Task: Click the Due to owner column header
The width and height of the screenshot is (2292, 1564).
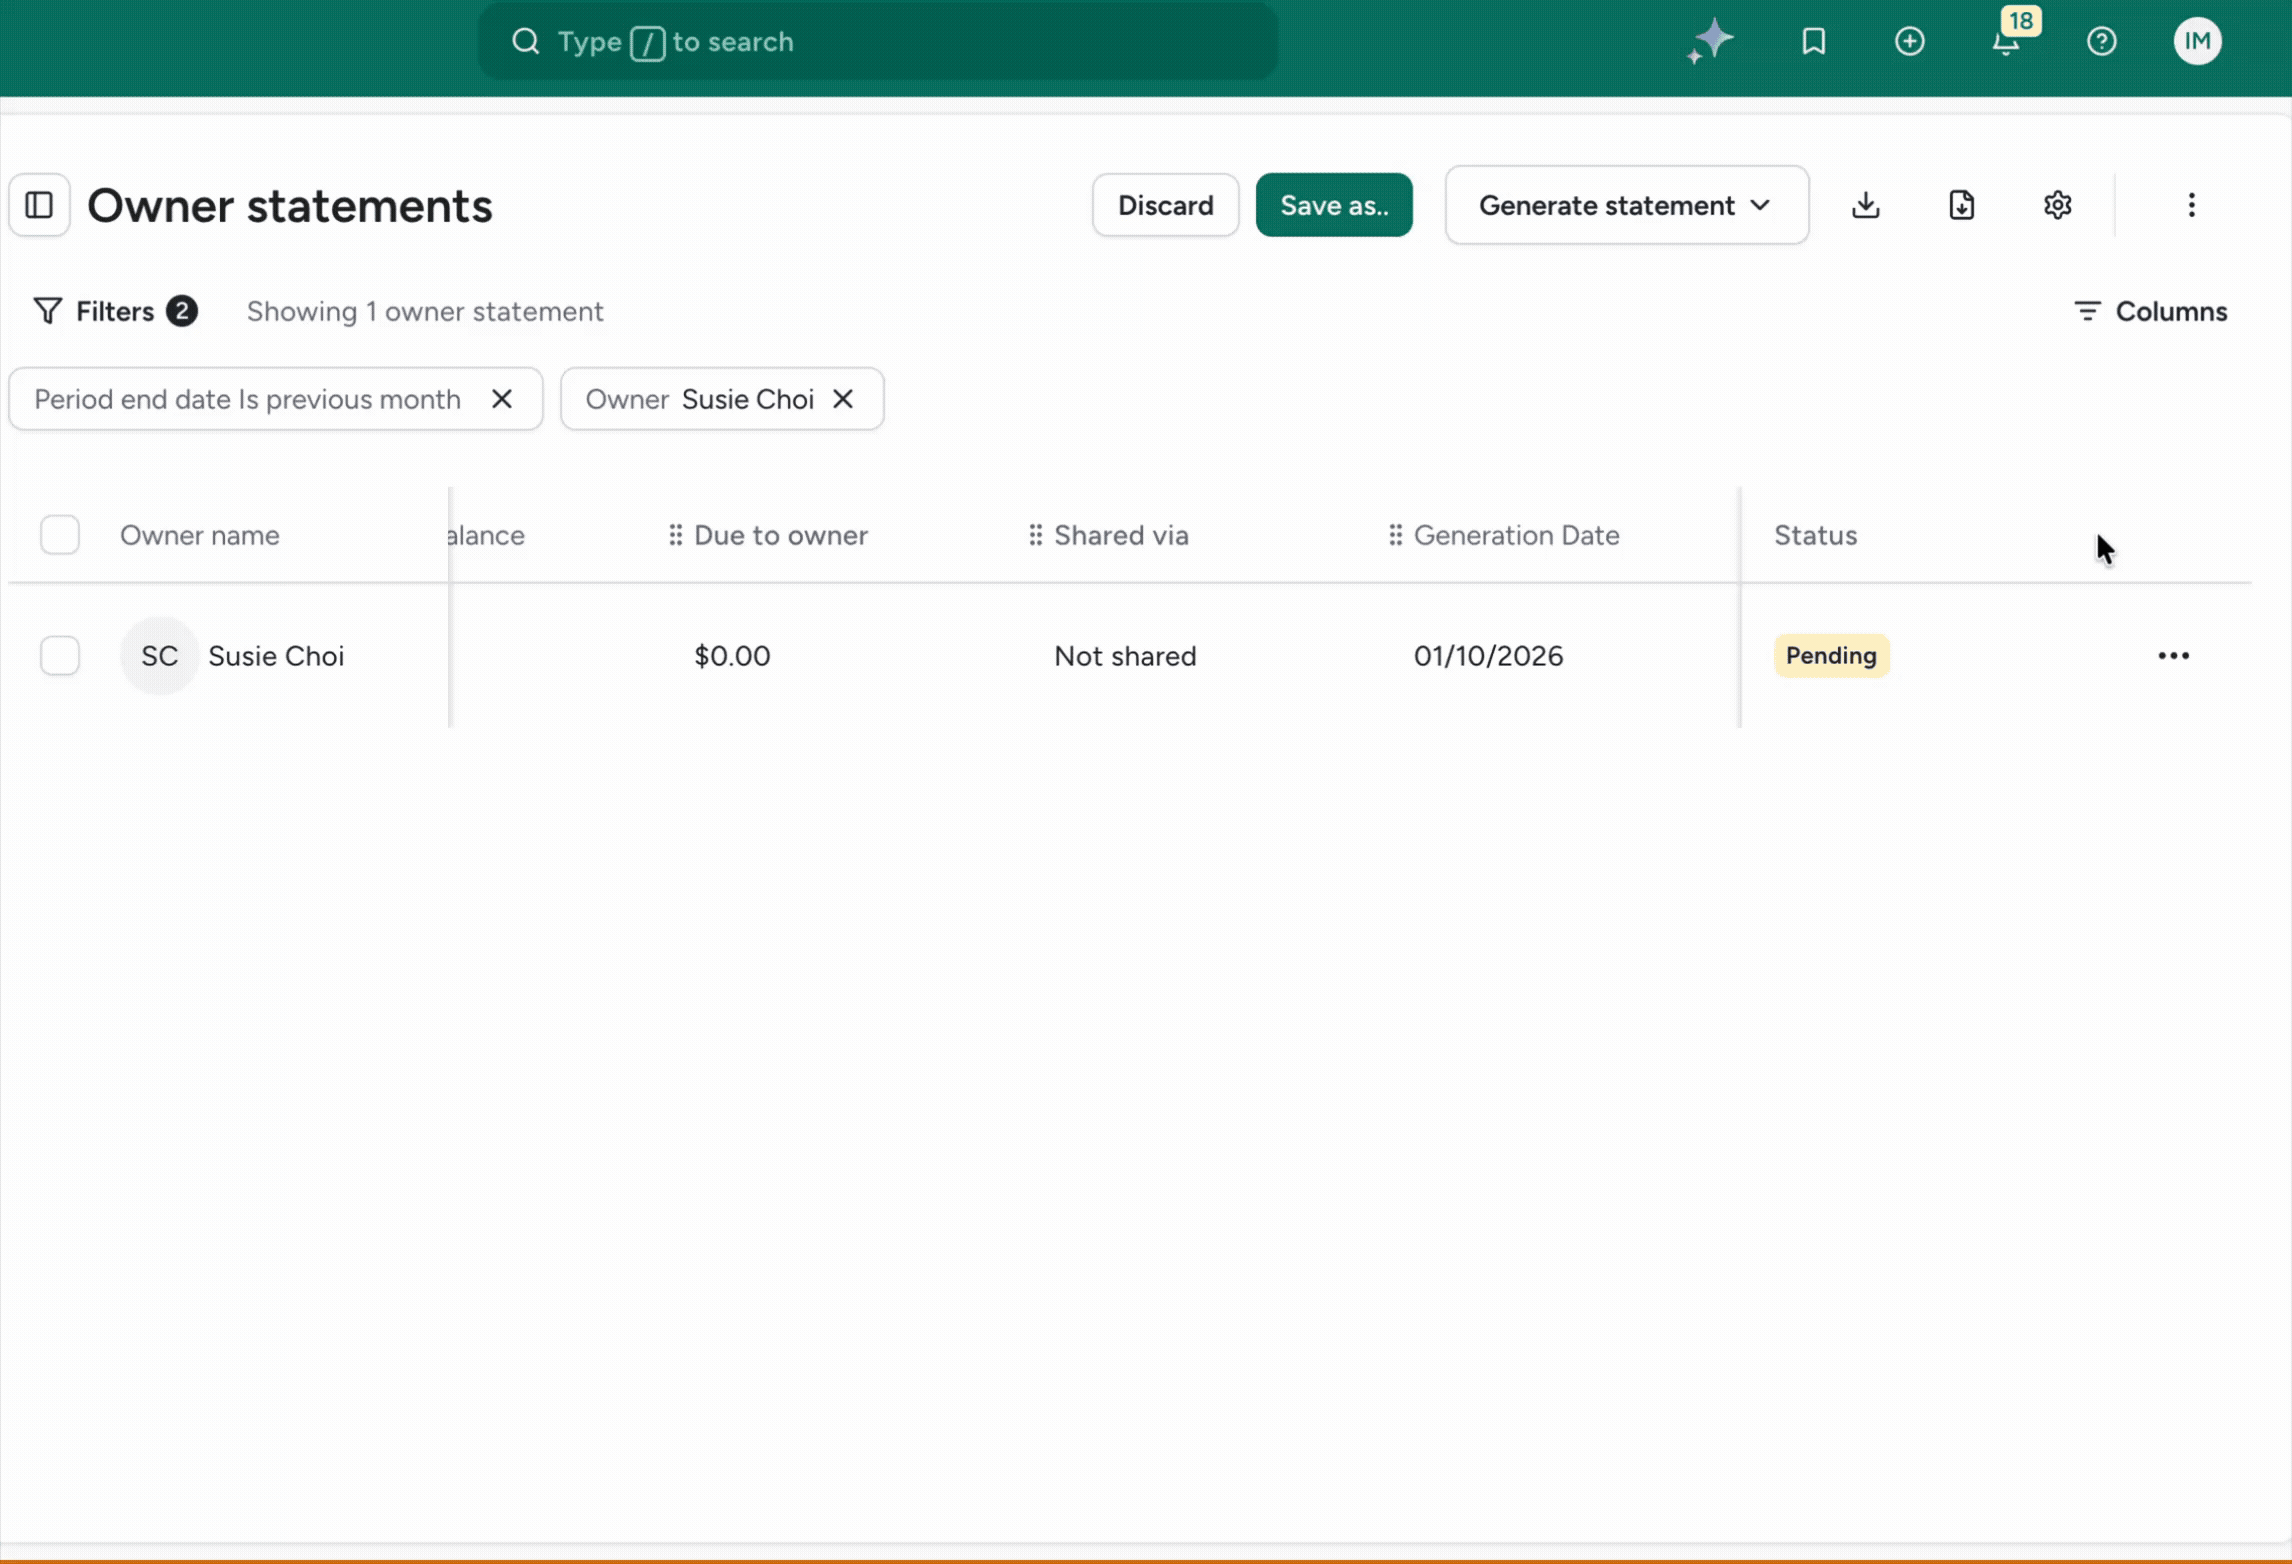Action: [x=781, y=535]
